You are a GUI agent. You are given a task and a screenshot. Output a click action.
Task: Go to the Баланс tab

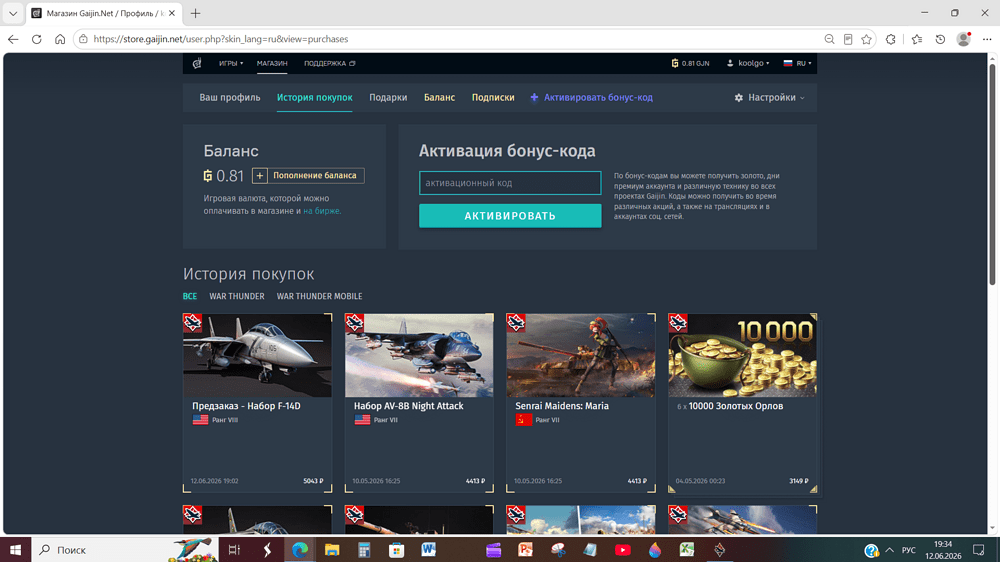[439, 98]
